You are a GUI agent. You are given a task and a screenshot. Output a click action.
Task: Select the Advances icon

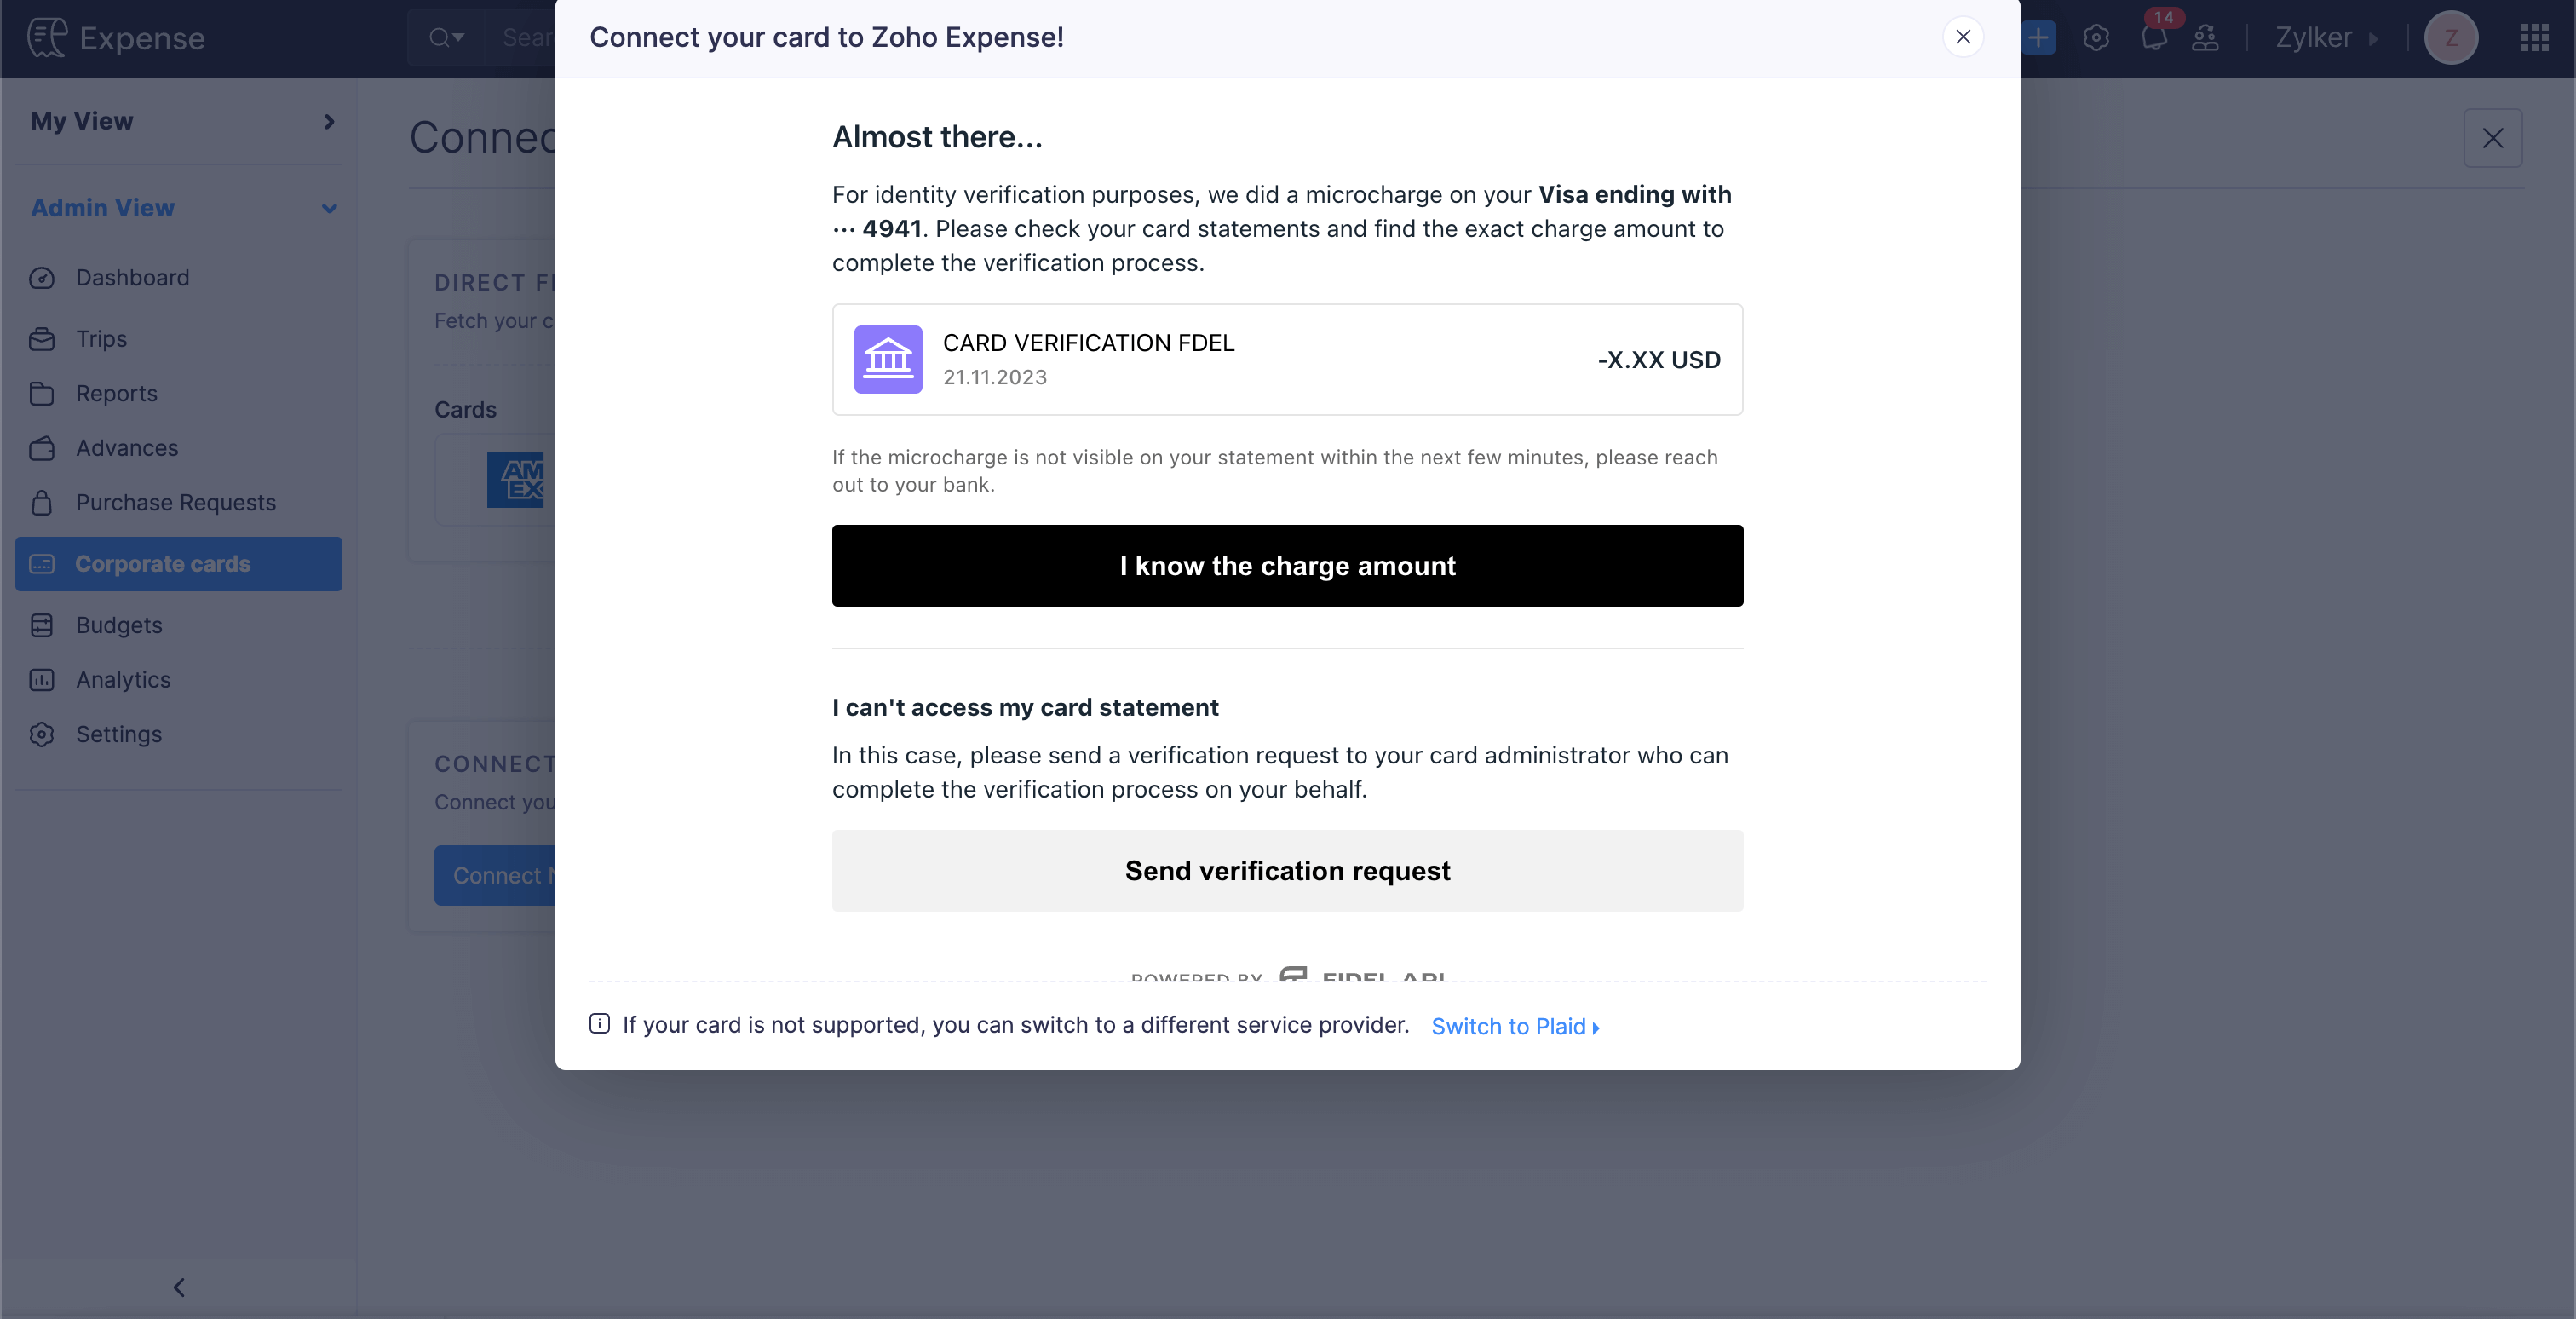[x=43, y=448]
